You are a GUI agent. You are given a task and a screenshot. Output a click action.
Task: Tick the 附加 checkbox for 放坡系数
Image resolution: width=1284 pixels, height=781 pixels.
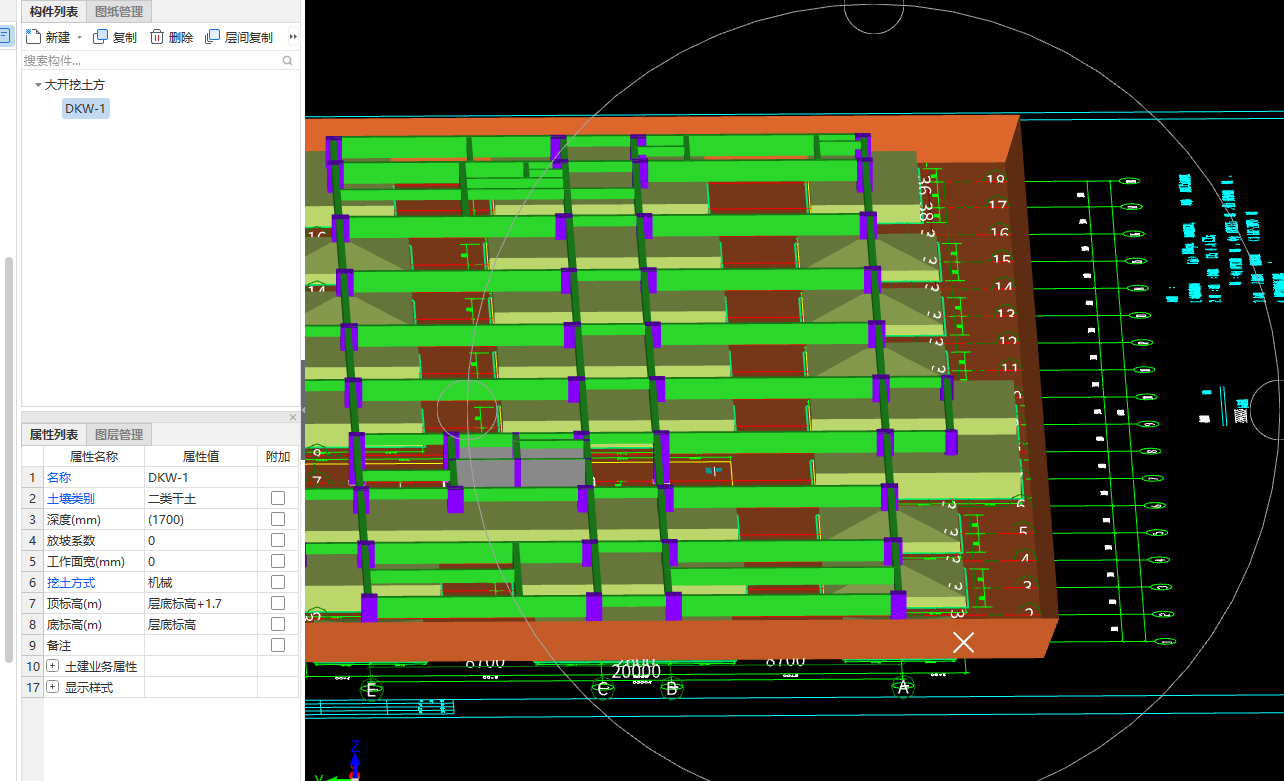click(x=278, y=540)
